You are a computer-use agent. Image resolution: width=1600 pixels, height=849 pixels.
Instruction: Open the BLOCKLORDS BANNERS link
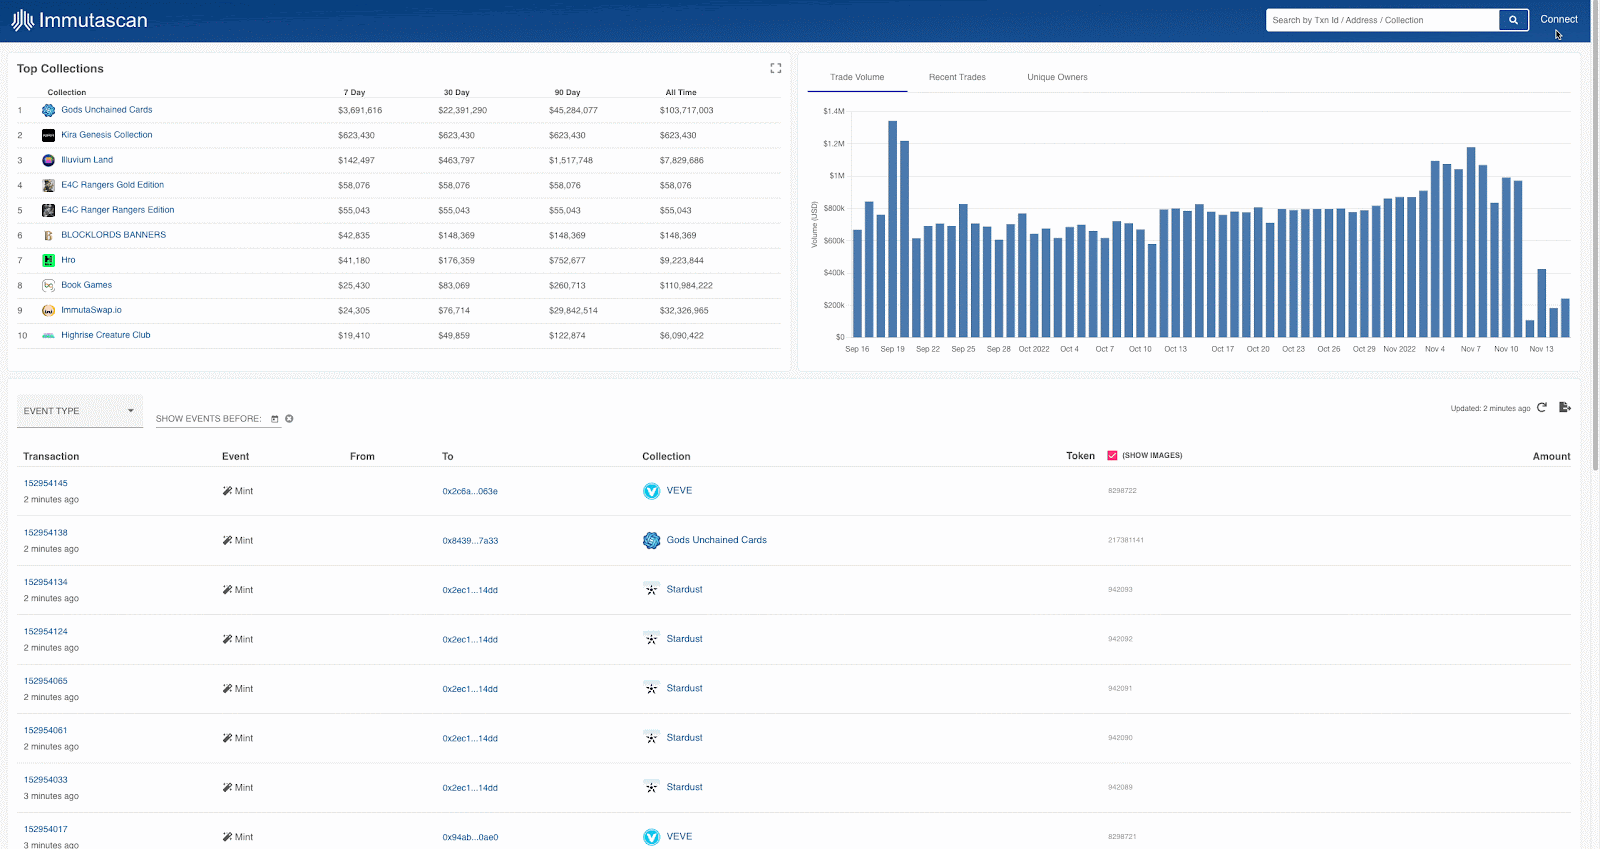pyautogui.click(x=114, y=235)
